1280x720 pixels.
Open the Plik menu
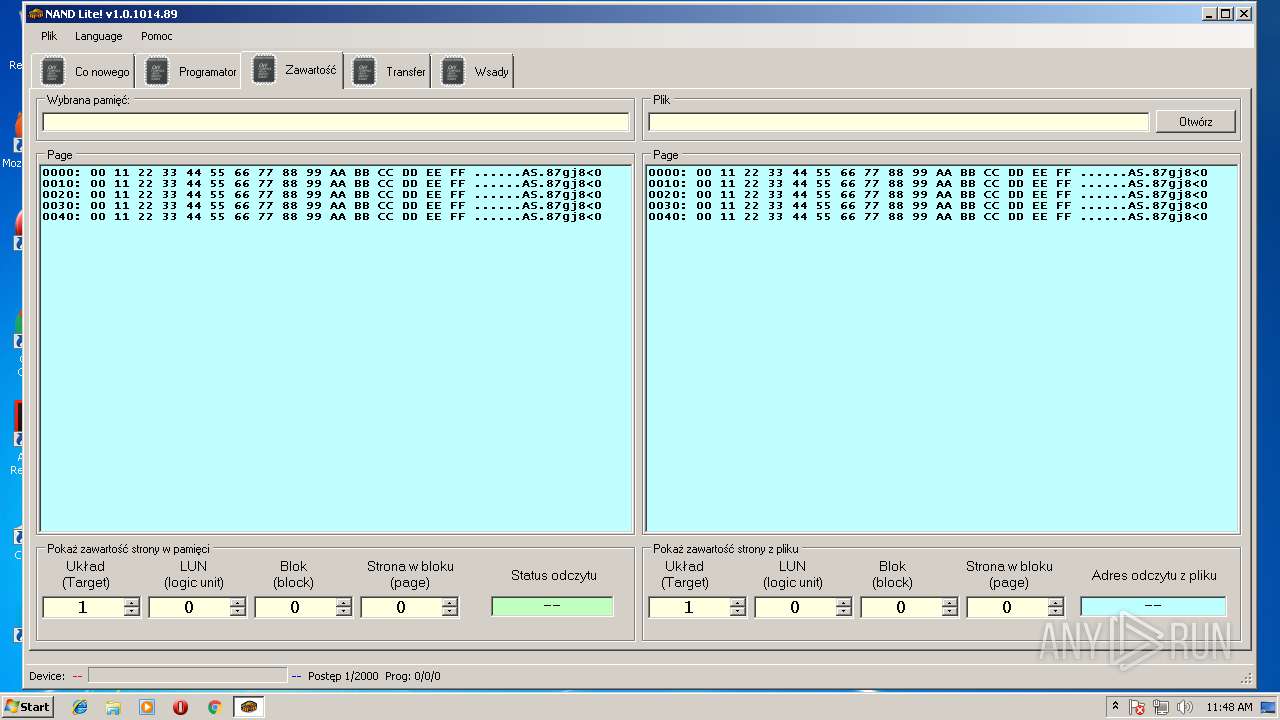point(49,36)
